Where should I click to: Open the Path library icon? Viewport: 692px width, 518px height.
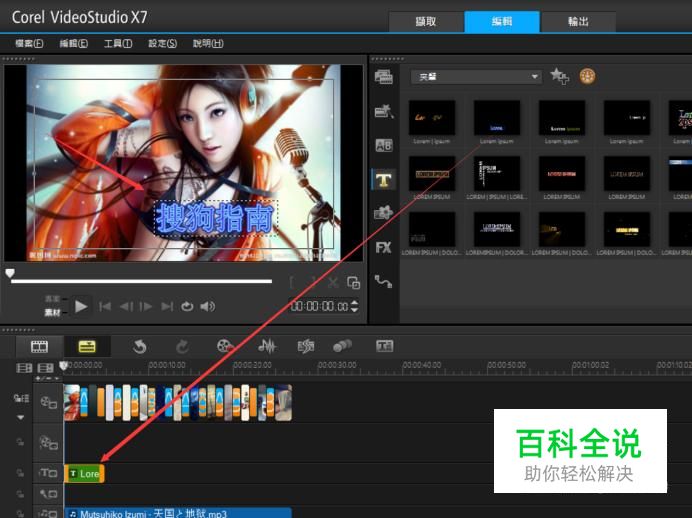click(x=384, y=281)
